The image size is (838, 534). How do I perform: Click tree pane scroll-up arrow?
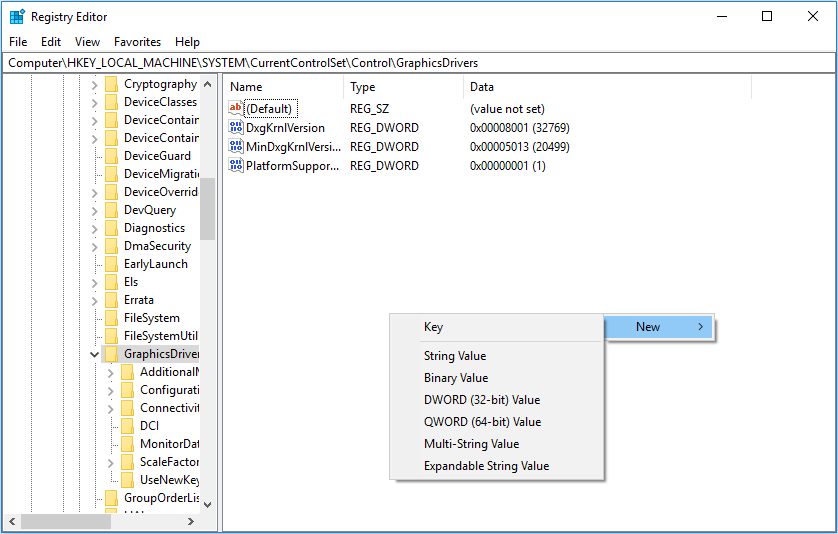point(208,84)
